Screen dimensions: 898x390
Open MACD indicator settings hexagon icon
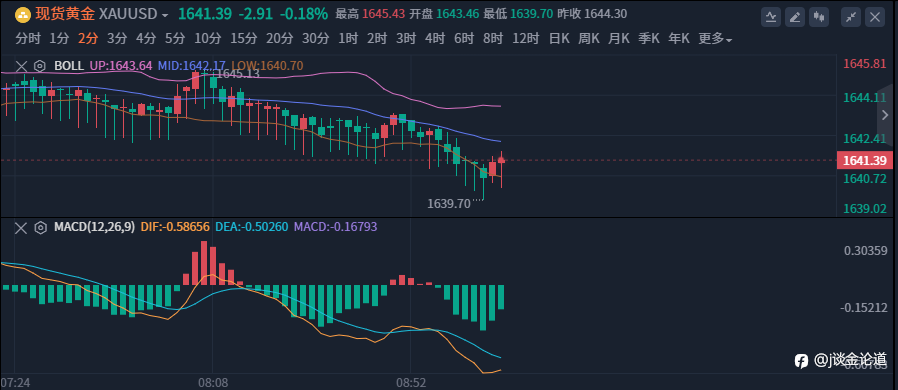tap(40, 228)
